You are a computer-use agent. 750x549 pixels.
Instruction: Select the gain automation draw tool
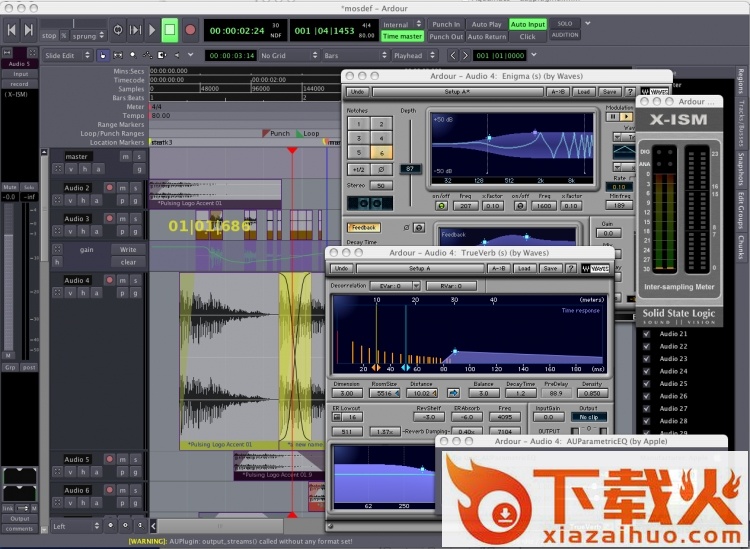click(x=147, y=55)
